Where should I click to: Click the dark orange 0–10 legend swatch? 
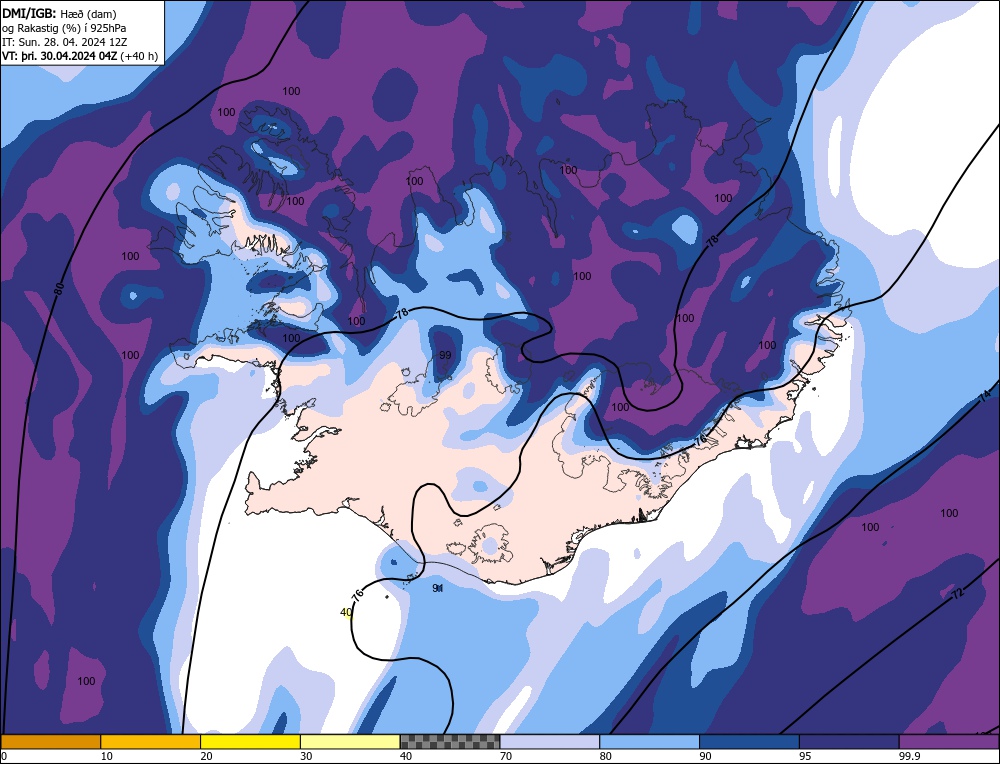(x=51, y=741)
